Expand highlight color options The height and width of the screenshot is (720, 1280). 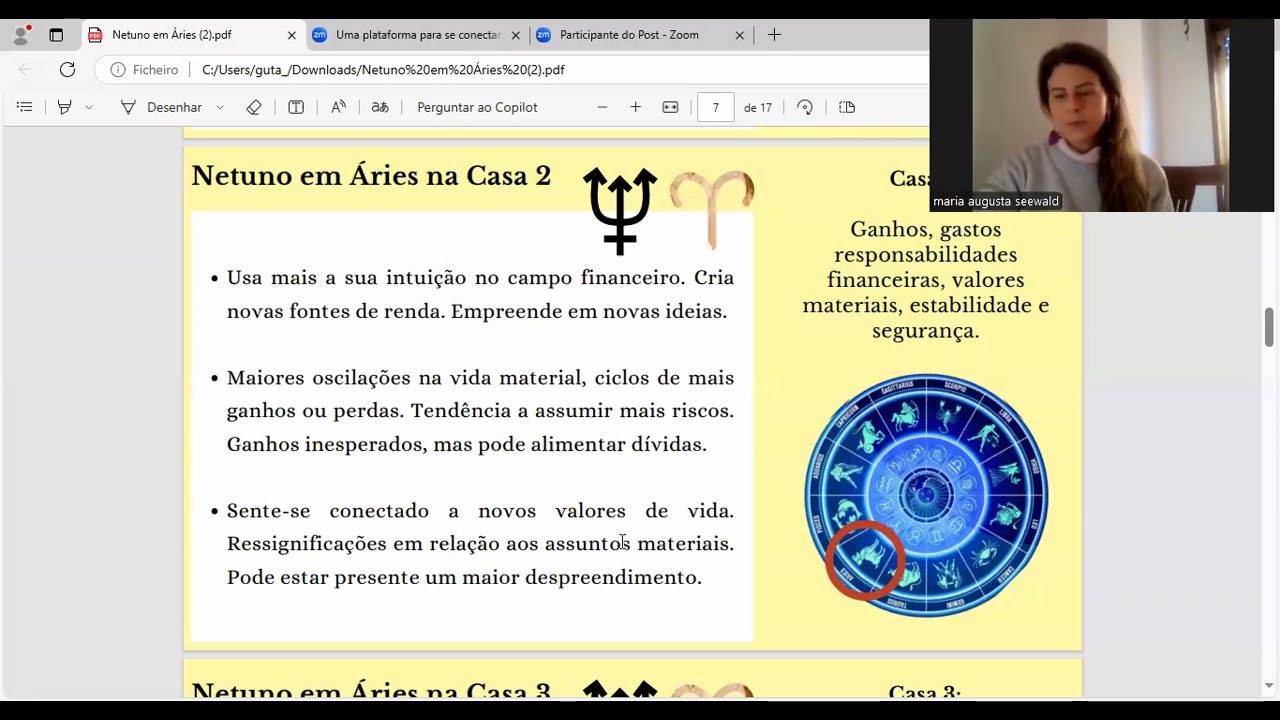coord(89,107)
